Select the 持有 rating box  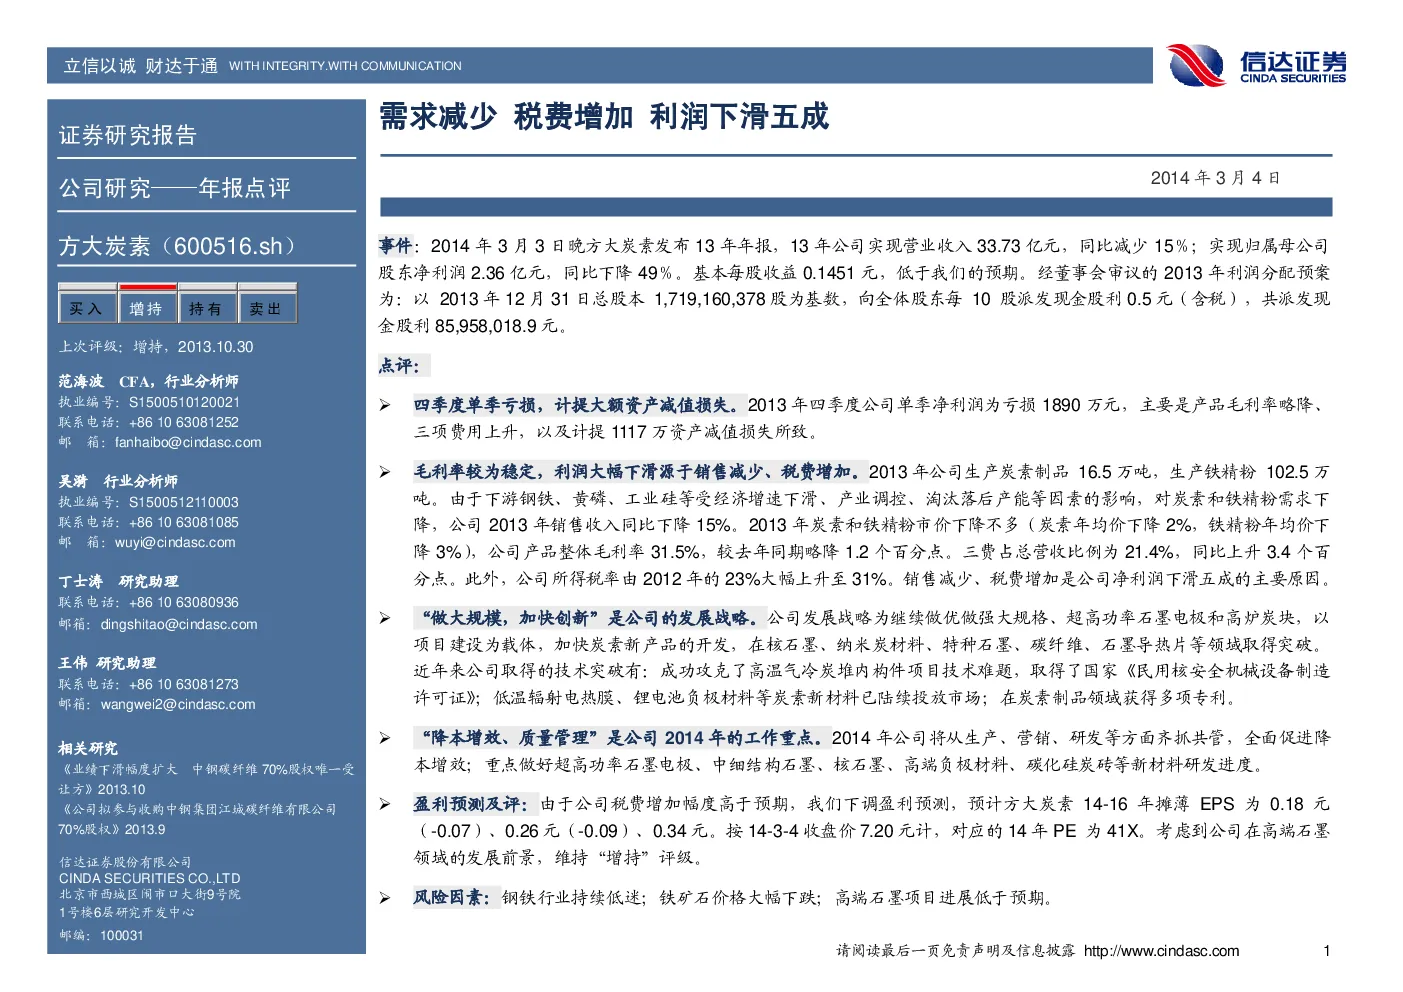pyautogui.click(x=207, y=308)
